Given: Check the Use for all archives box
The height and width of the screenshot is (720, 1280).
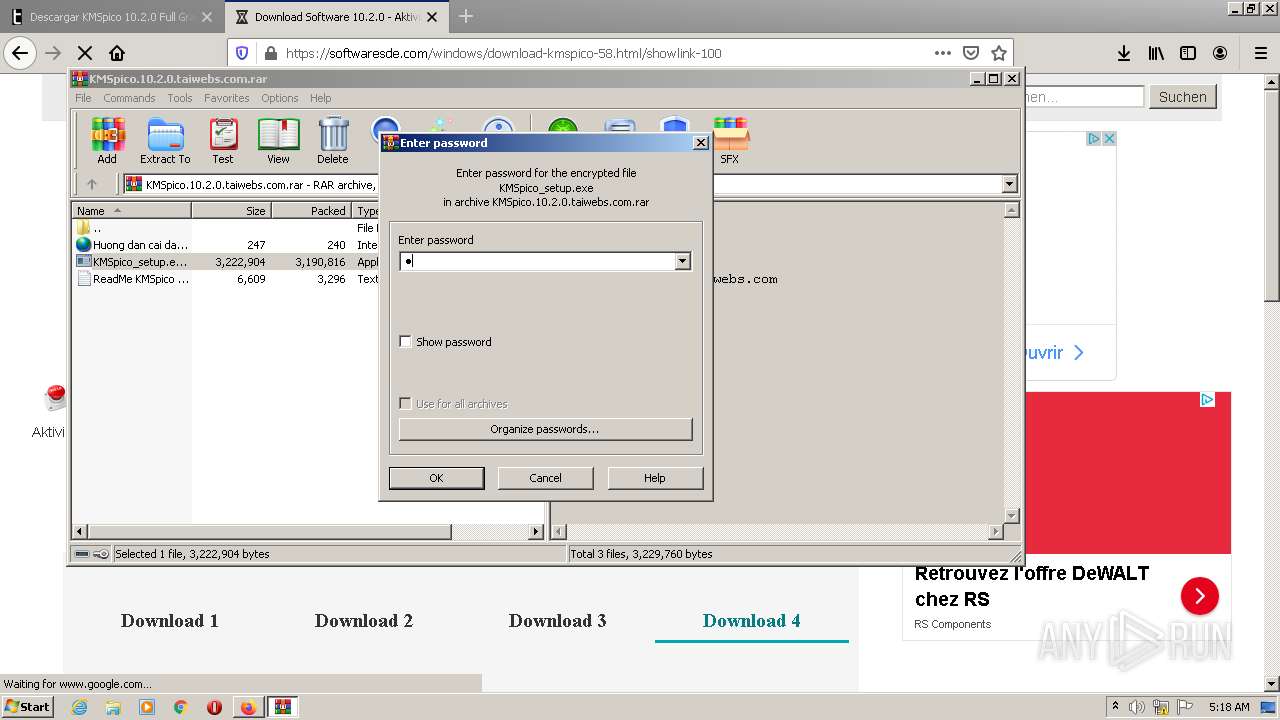Looking at the screenshot, I should coord(405,404).
